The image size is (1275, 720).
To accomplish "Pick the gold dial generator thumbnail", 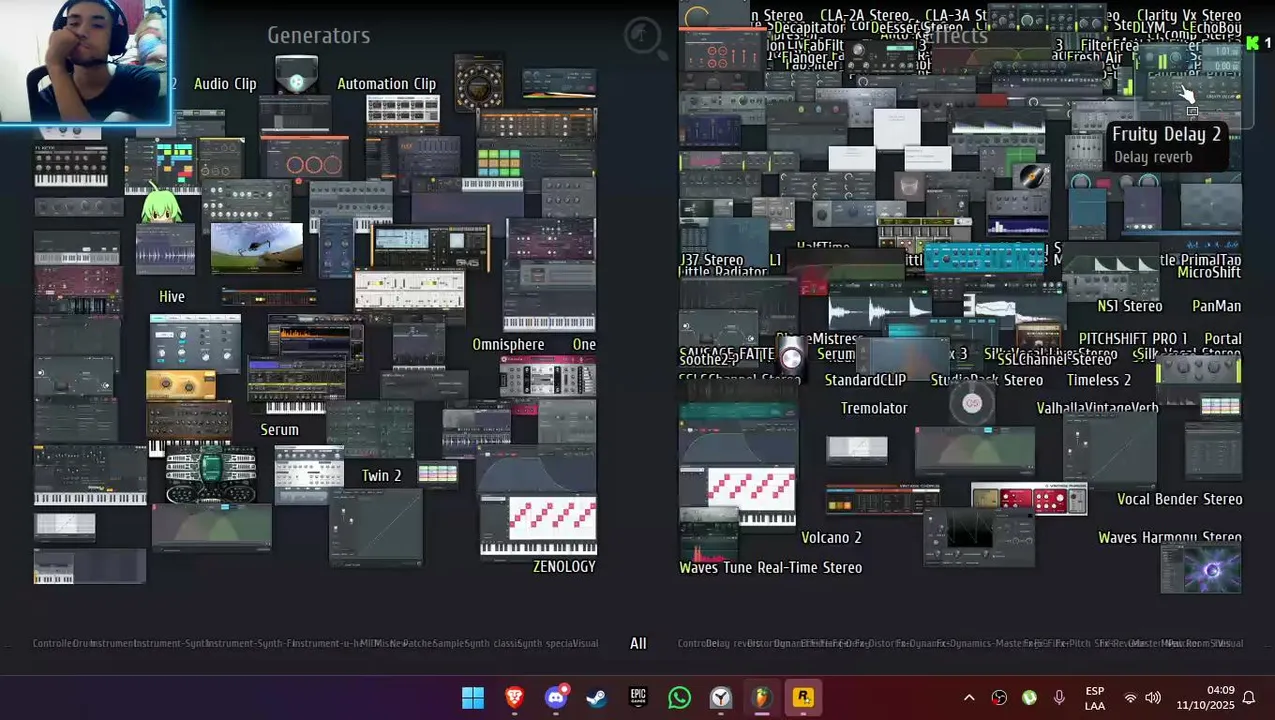I will point(479,84).
